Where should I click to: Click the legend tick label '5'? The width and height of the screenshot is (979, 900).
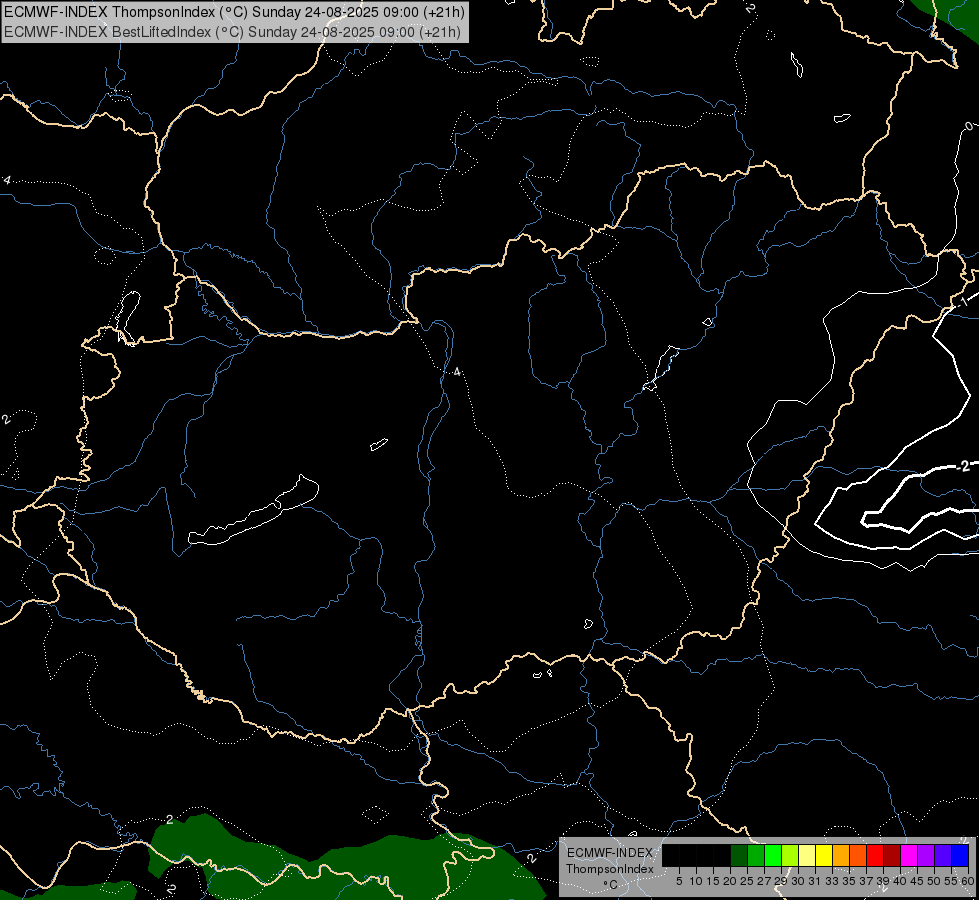679,881
